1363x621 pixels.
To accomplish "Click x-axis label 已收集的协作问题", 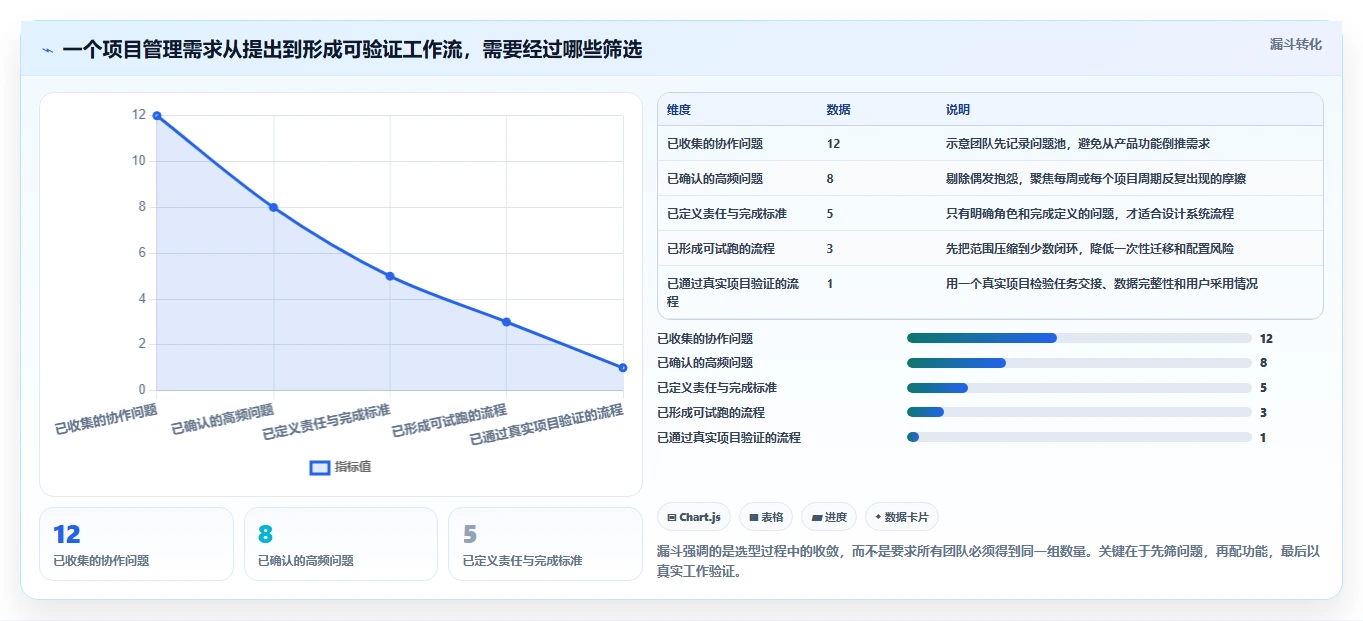I will [x=106, y=419].
